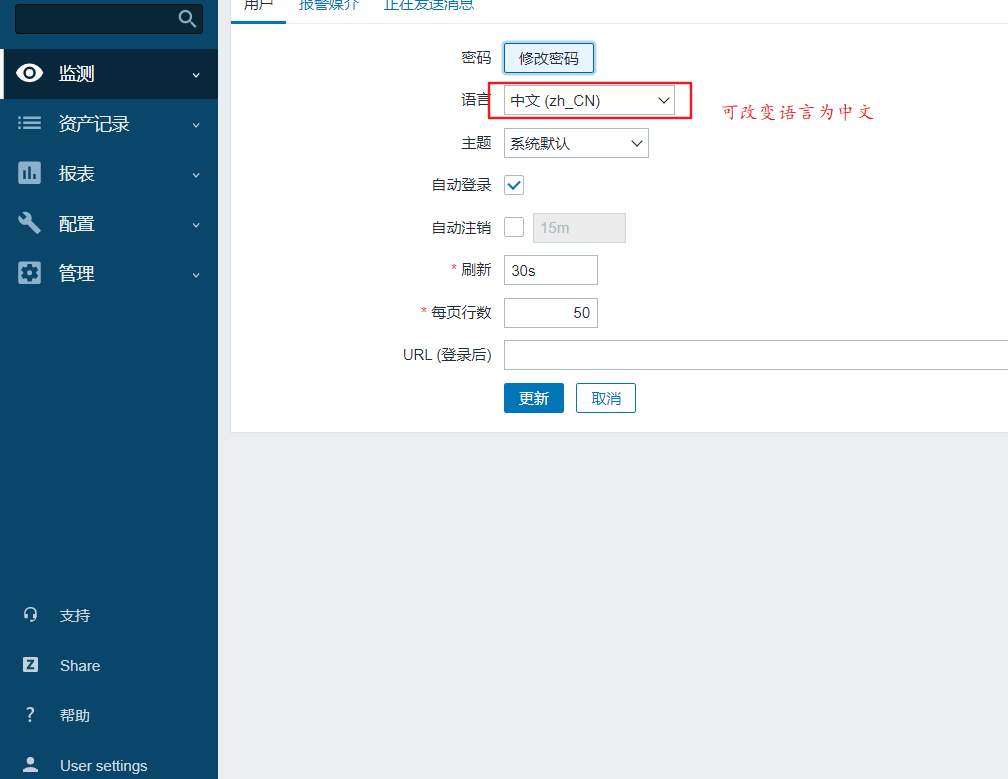Uncheck the 自动登录 checkbox
The height and width of the screenshot is (779, 1008).
(x=514, y=185)
